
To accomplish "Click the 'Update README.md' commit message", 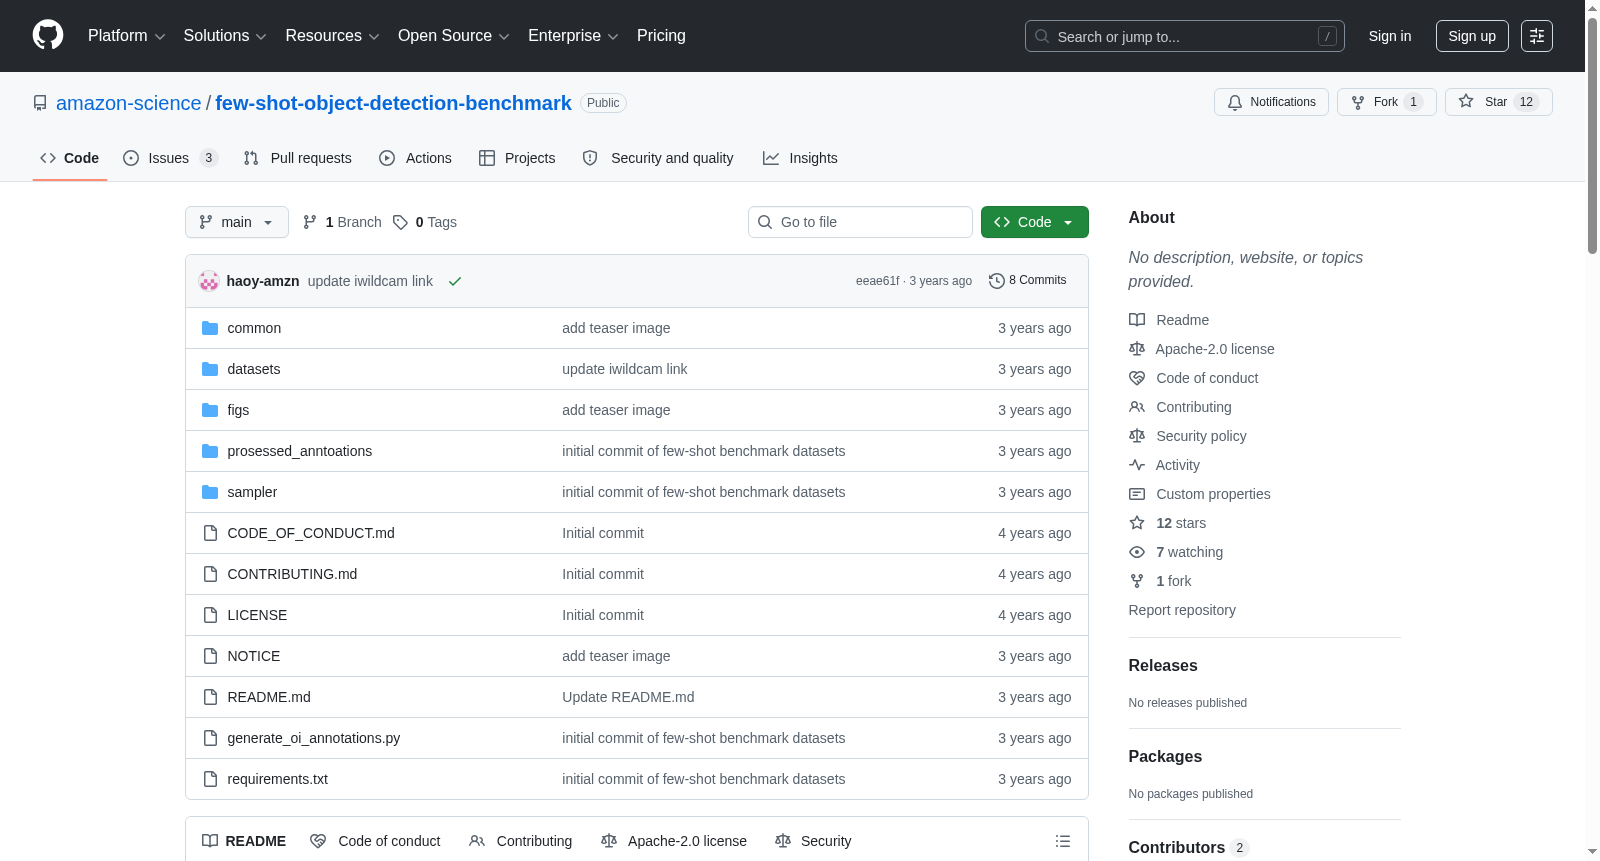I will pos(628,697).
